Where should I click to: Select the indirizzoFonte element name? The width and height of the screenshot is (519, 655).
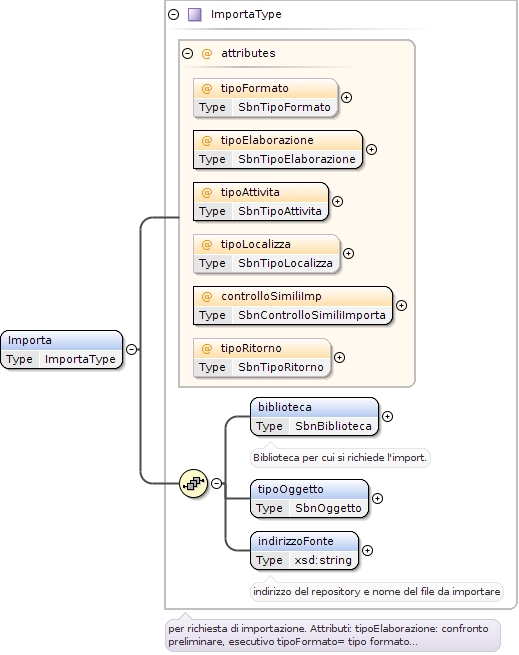[295, 541]
